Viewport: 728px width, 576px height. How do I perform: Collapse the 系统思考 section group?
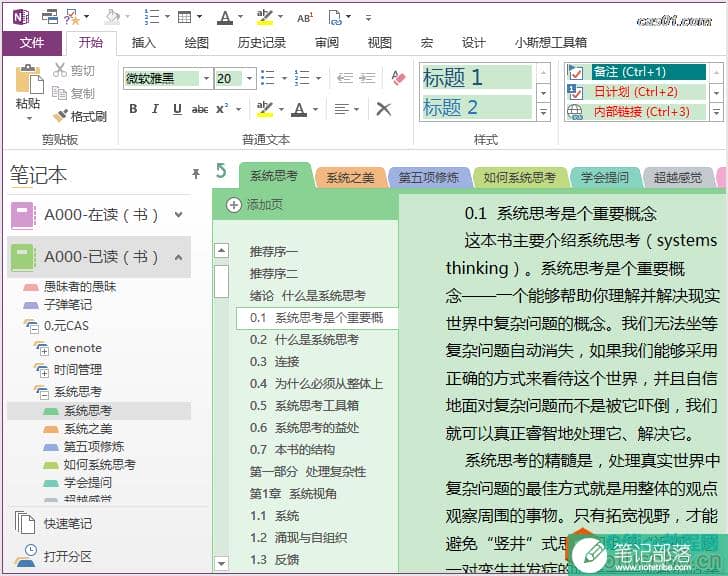pyautogui.click(x=44, y=395)
